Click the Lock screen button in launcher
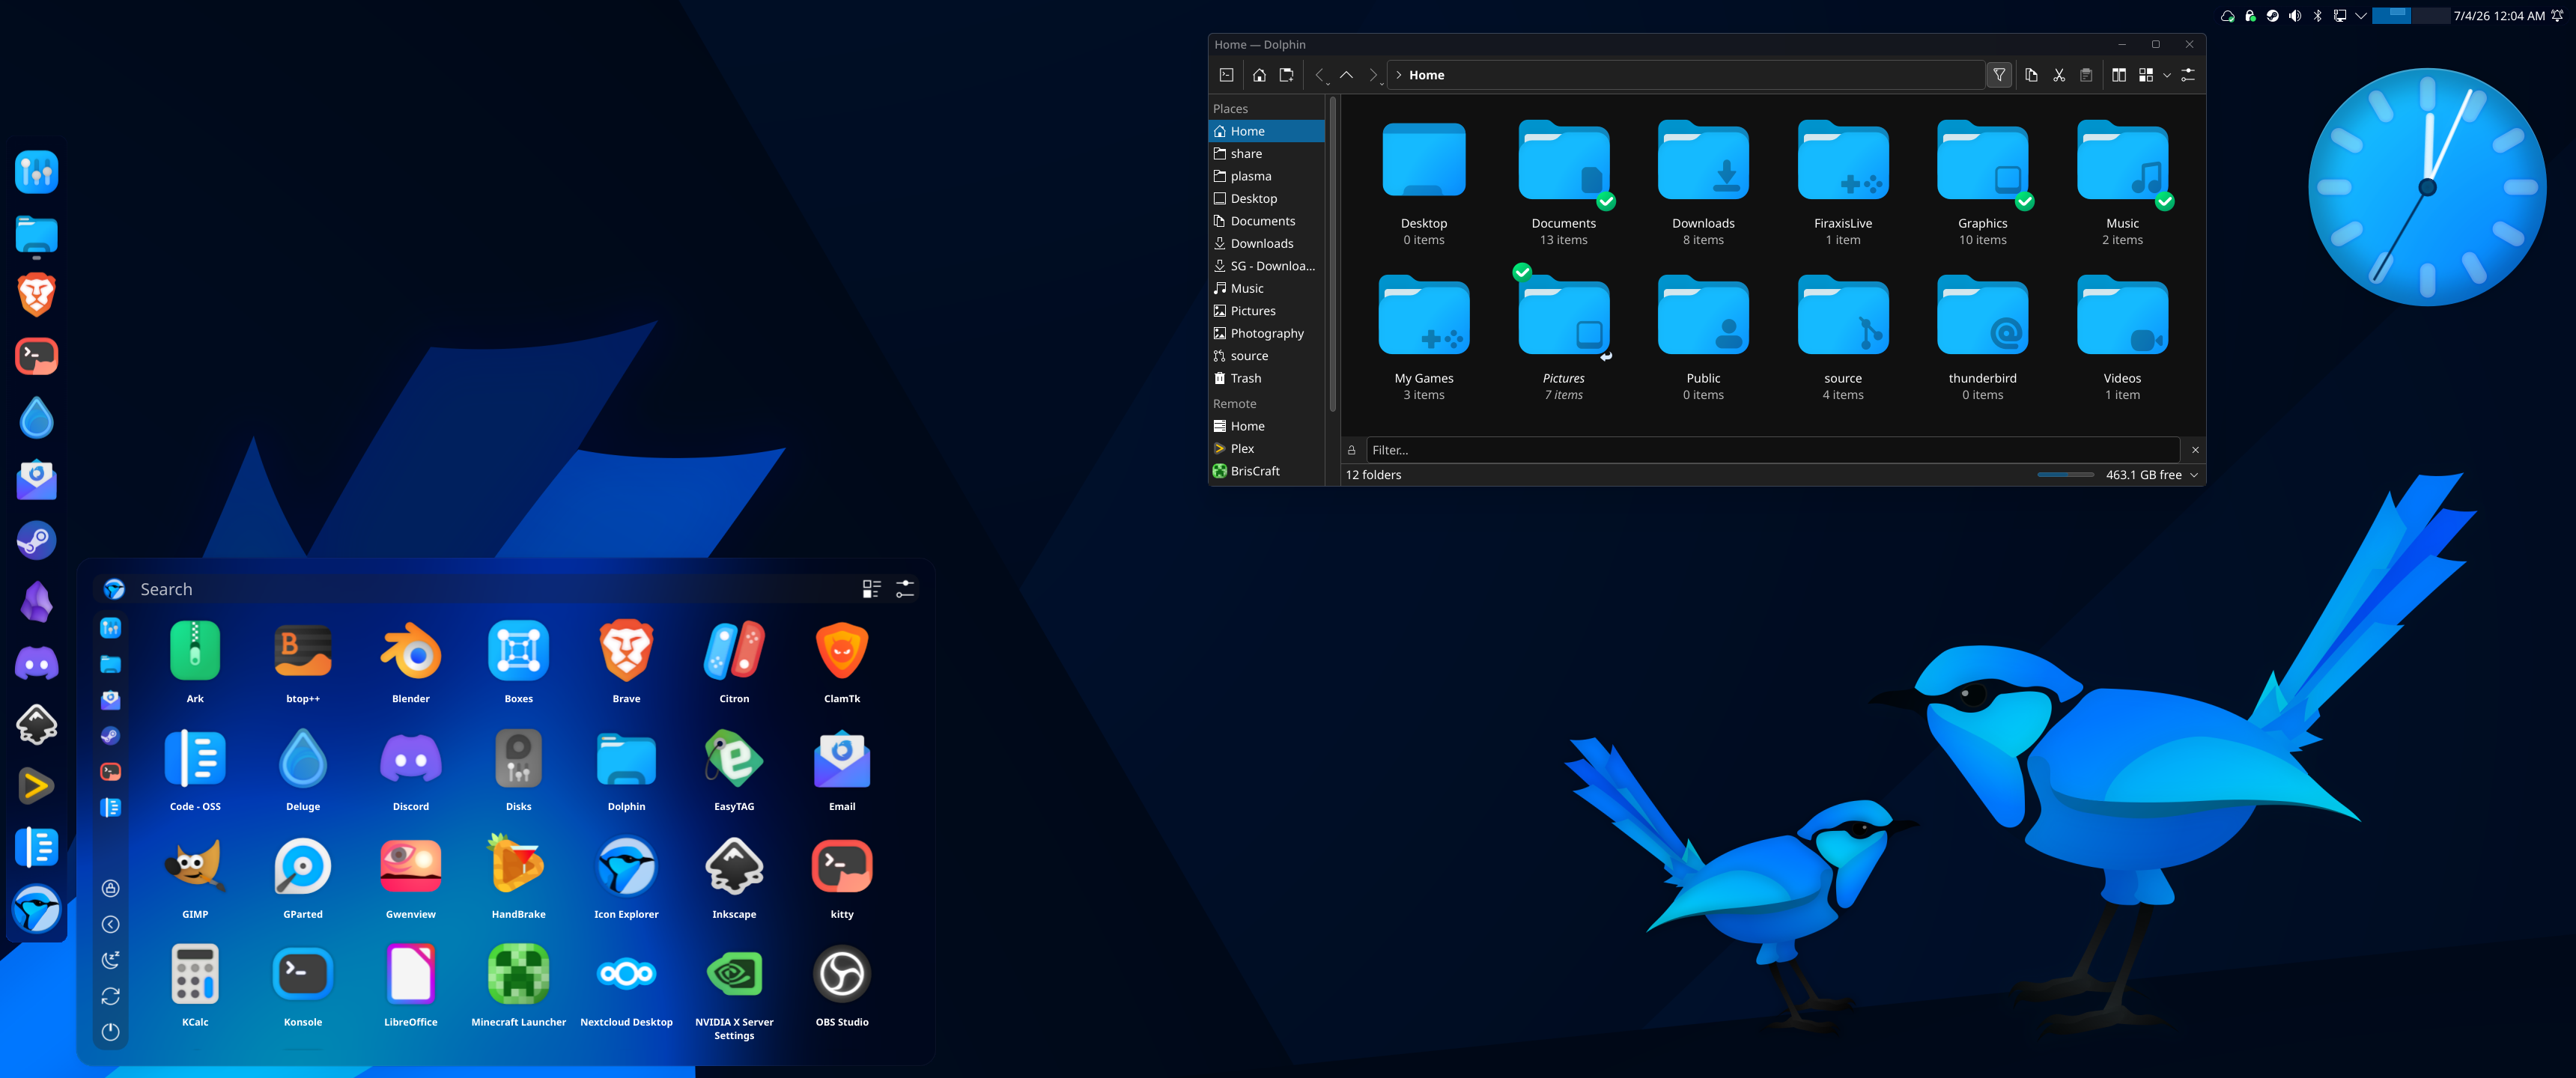Viewport: 2576px width, 1078px height. pos(111,888)
